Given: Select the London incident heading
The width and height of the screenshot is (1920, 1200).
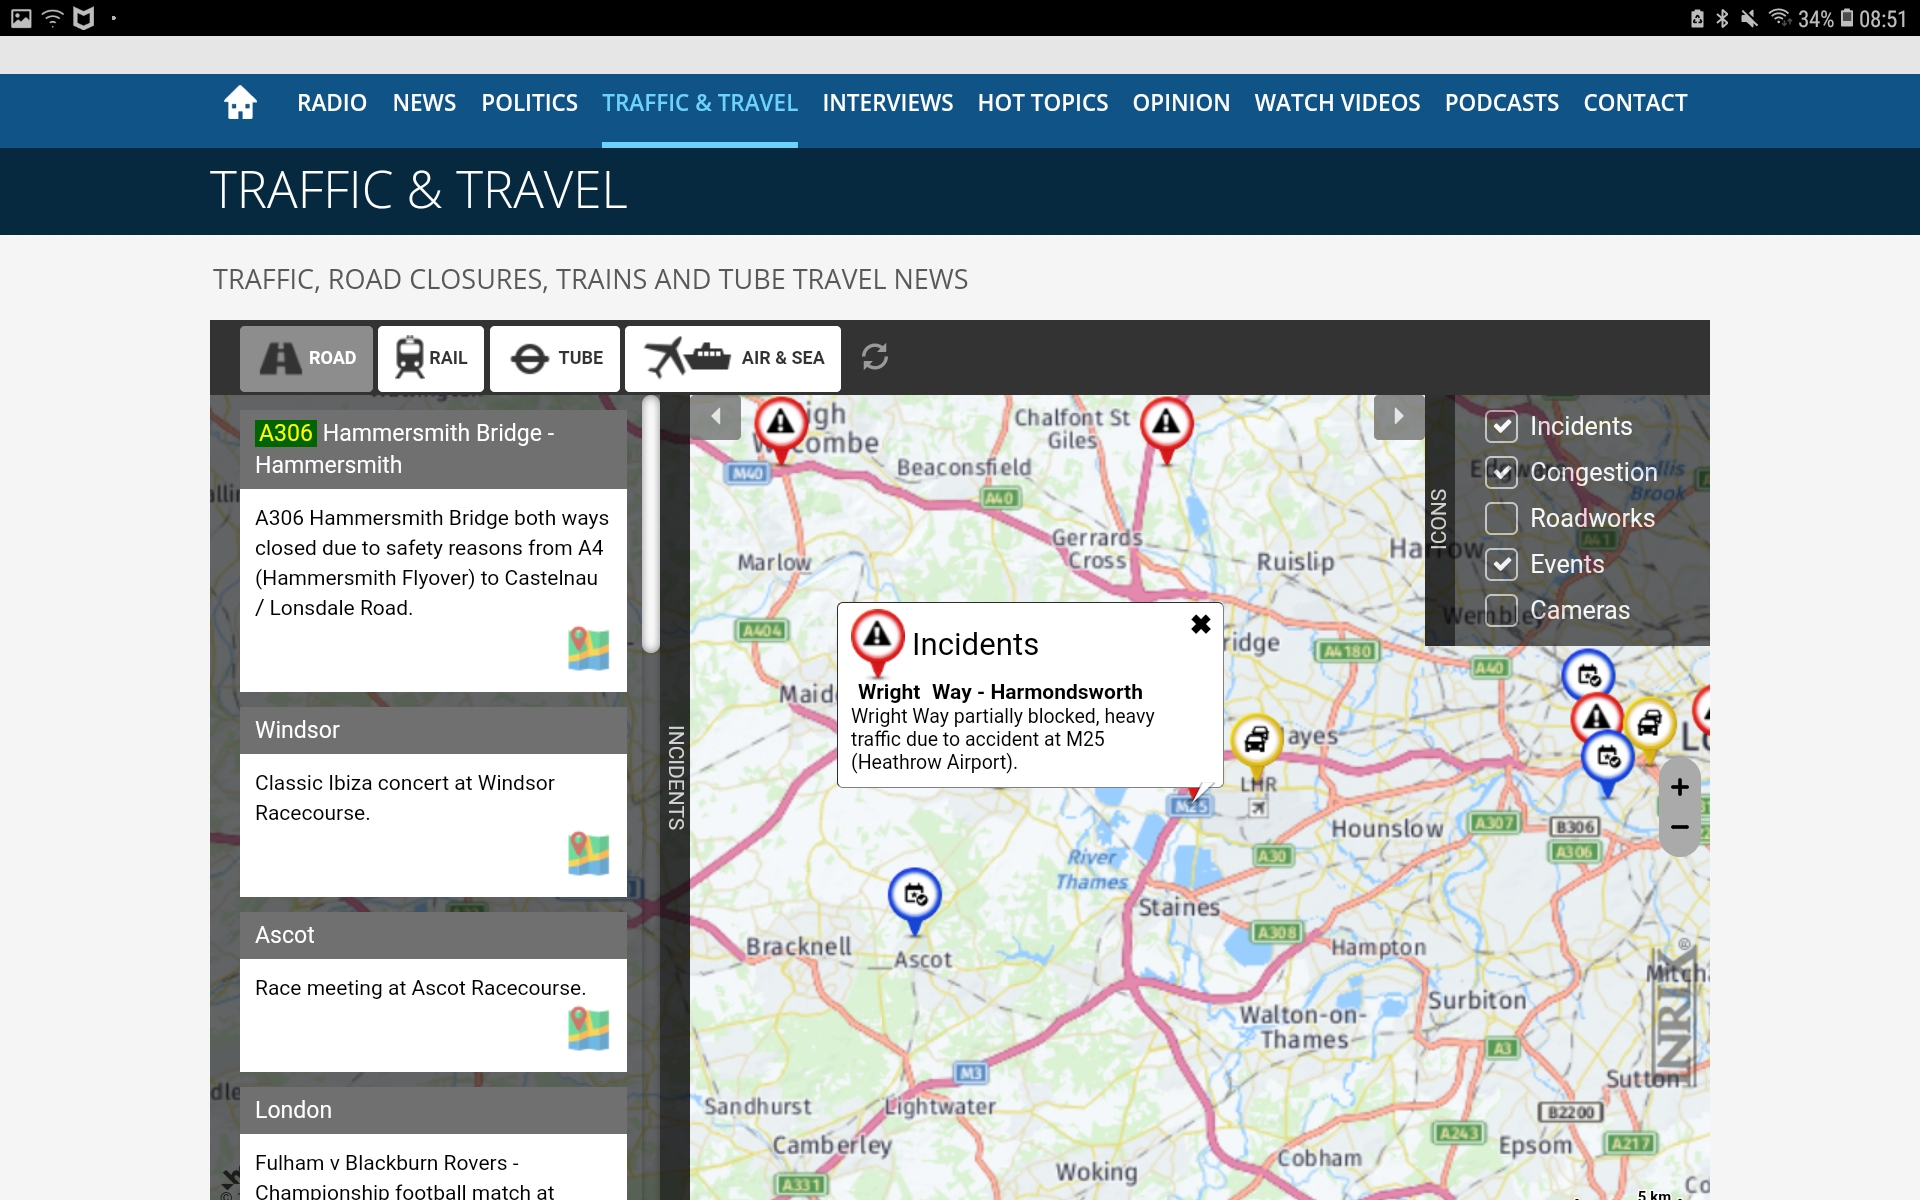Looking at the screenshot, I should (x=433, y=1110).
